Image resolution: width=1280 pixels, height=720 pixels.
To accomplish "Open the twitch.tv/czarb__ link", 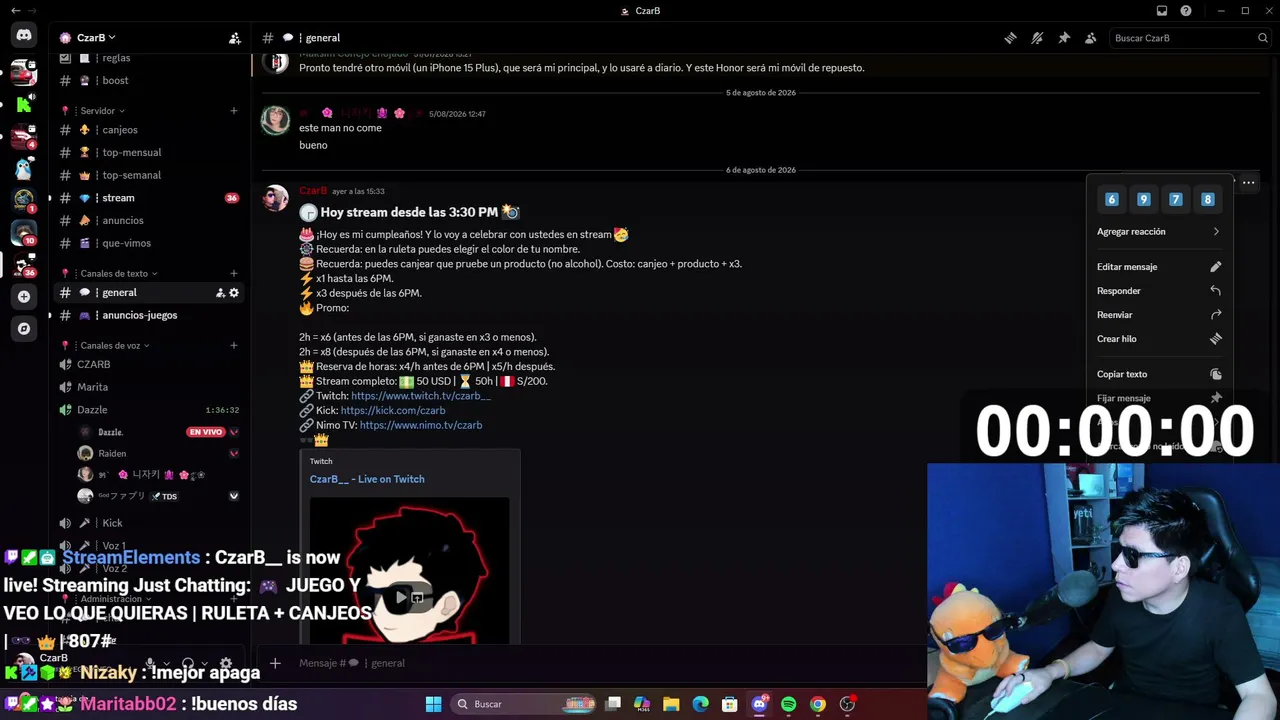I will point(421,396).
